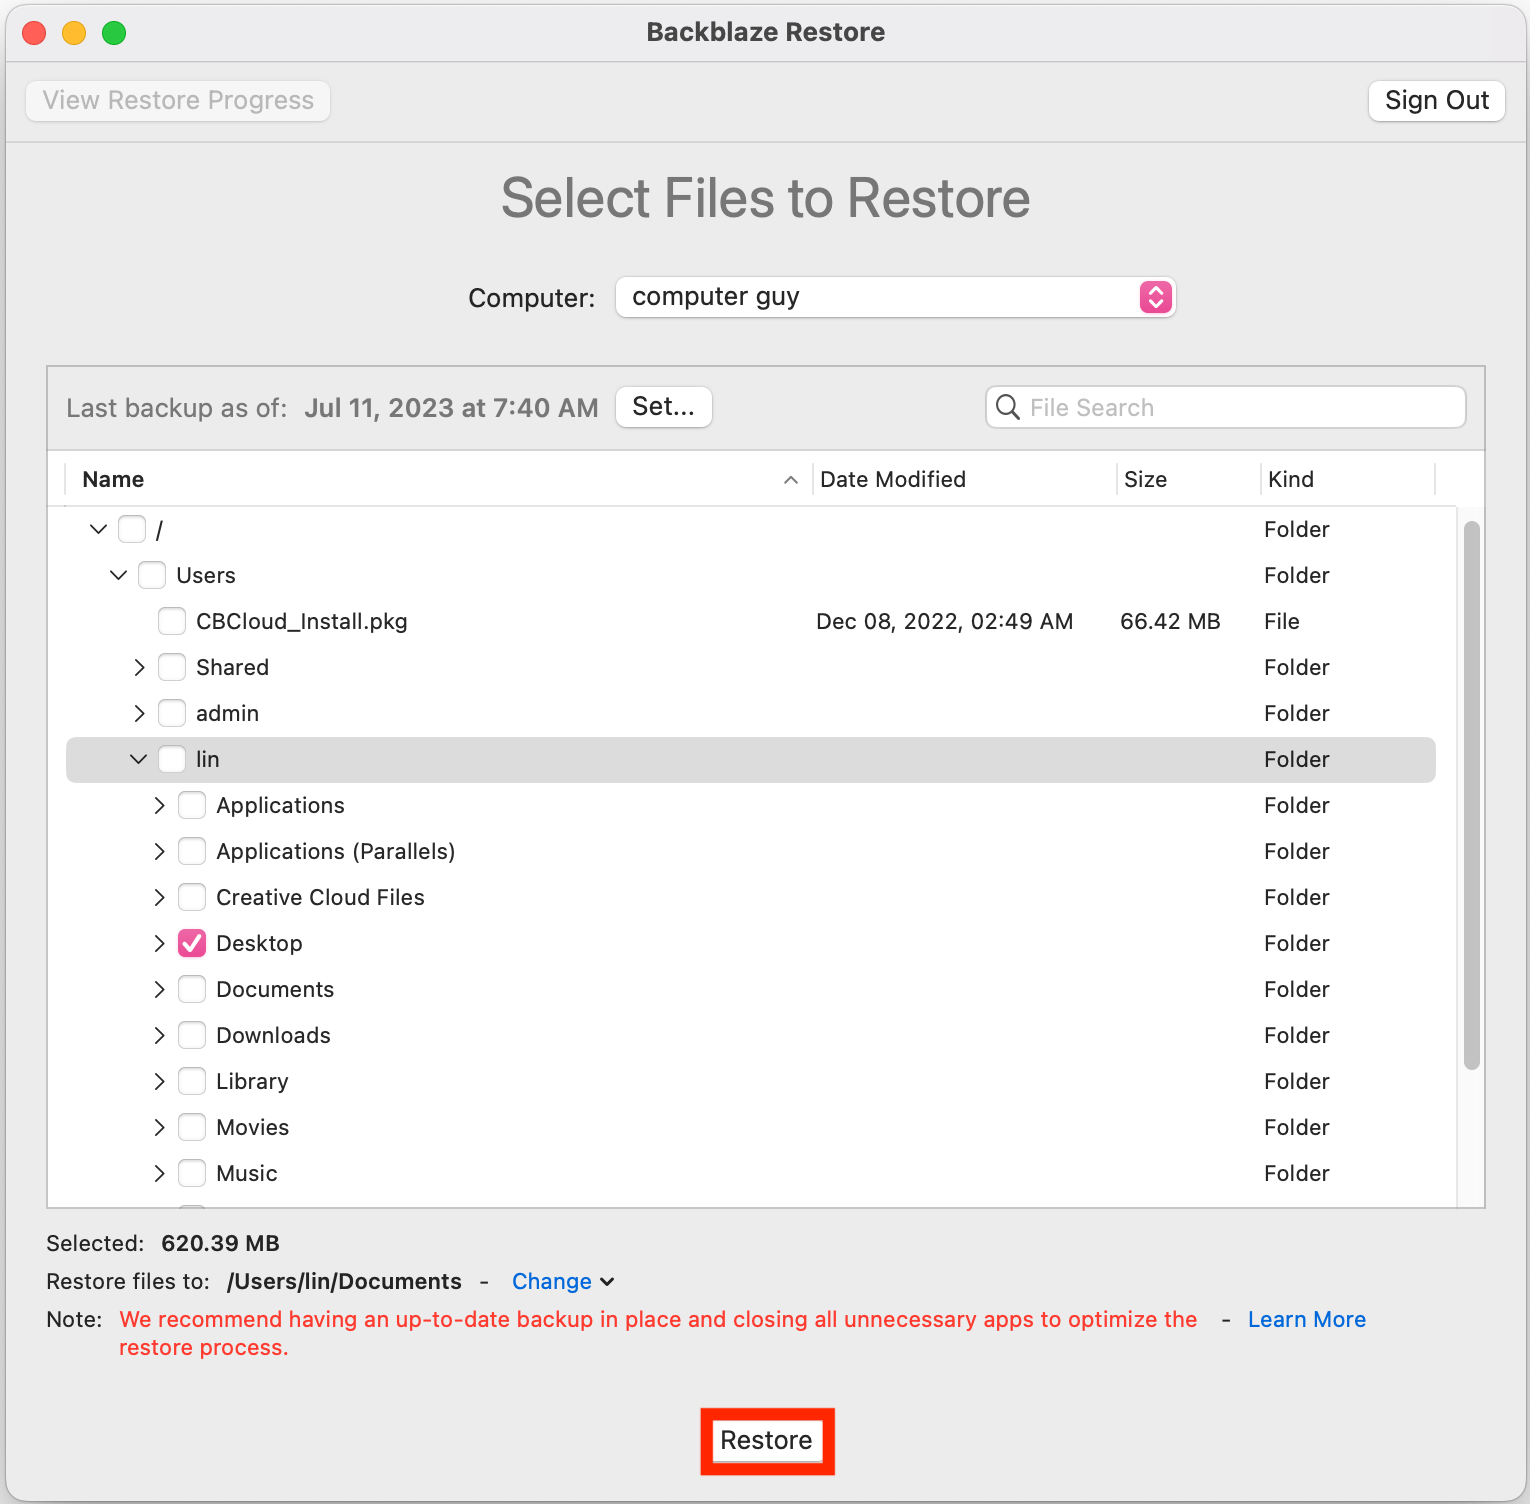1530x1504 pixels.
Task: Check the Creative Cloud Files checkbox
Action: pos(192,897)
